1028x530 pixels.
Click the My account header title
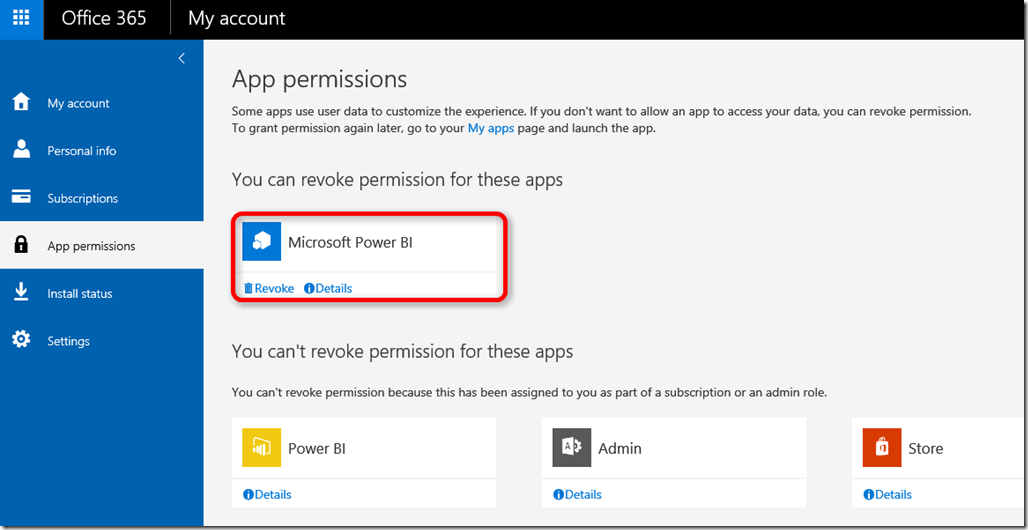pos(237,18)
